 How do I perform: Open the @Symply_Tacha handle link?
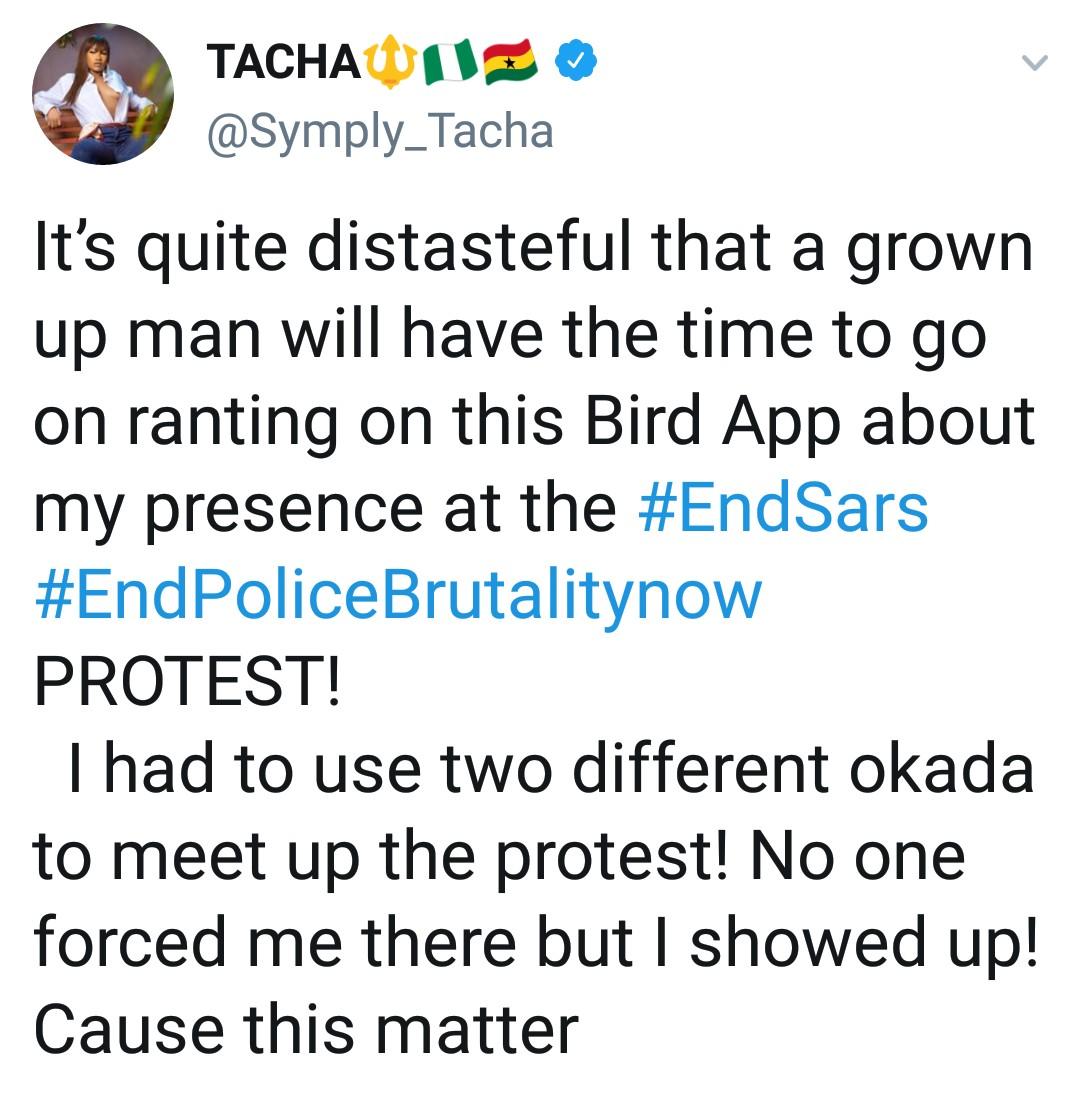pos(379,130)
